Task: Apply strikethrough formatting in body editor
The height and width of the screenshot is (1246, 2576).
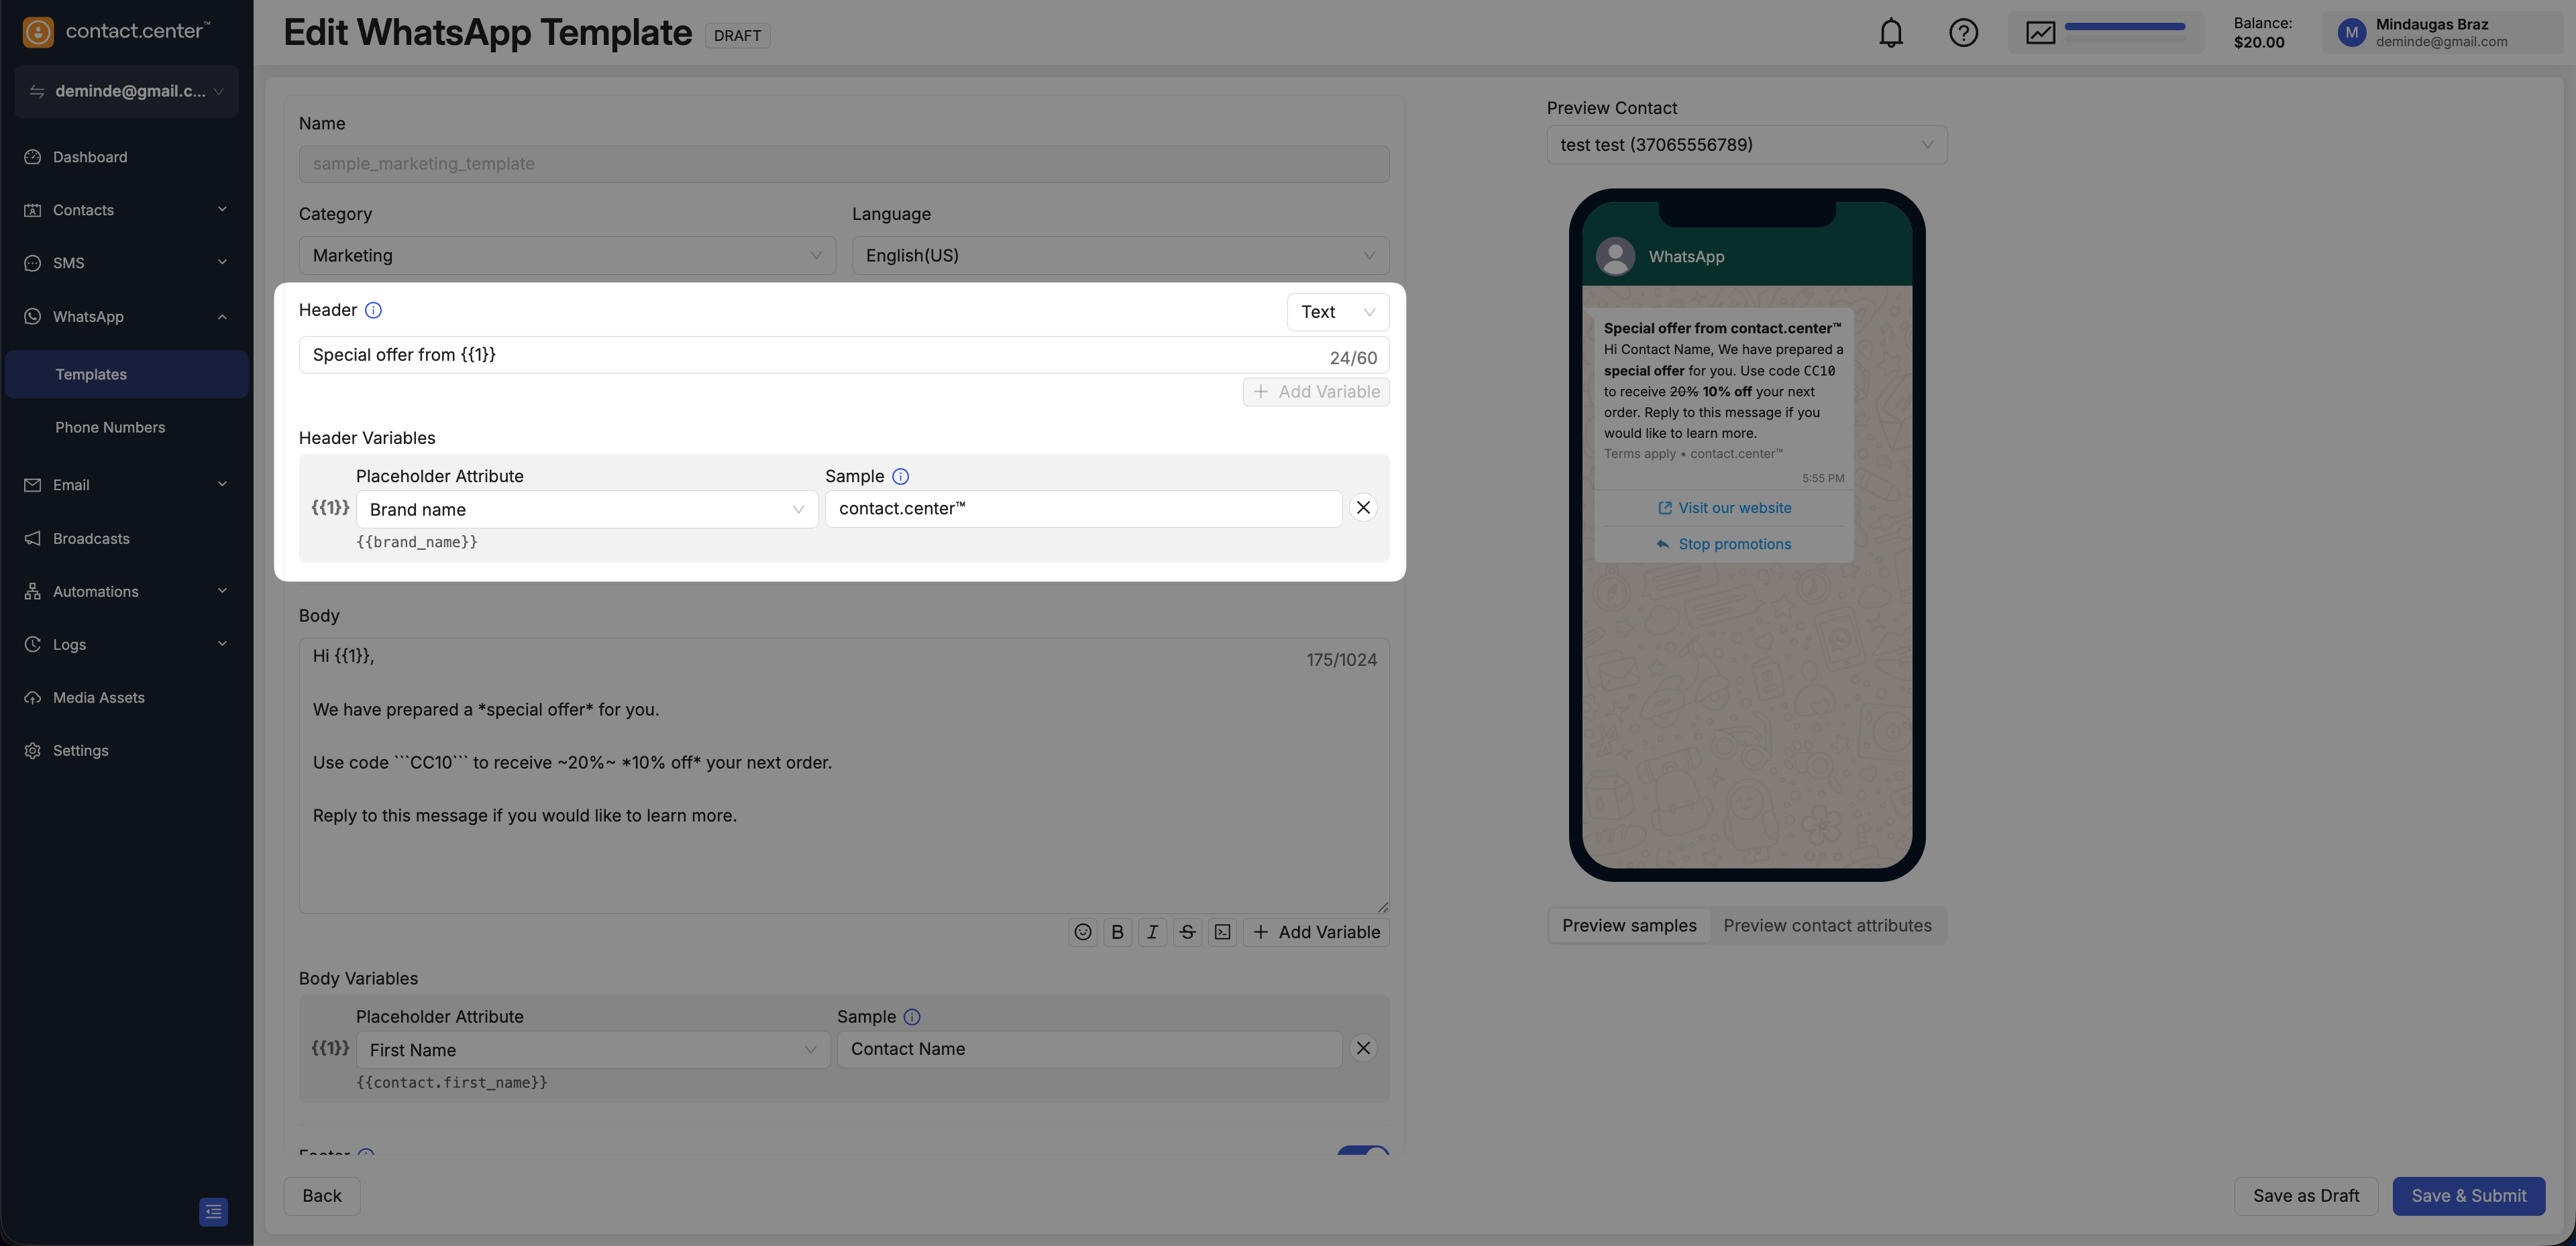Action: click(1187, 932)
